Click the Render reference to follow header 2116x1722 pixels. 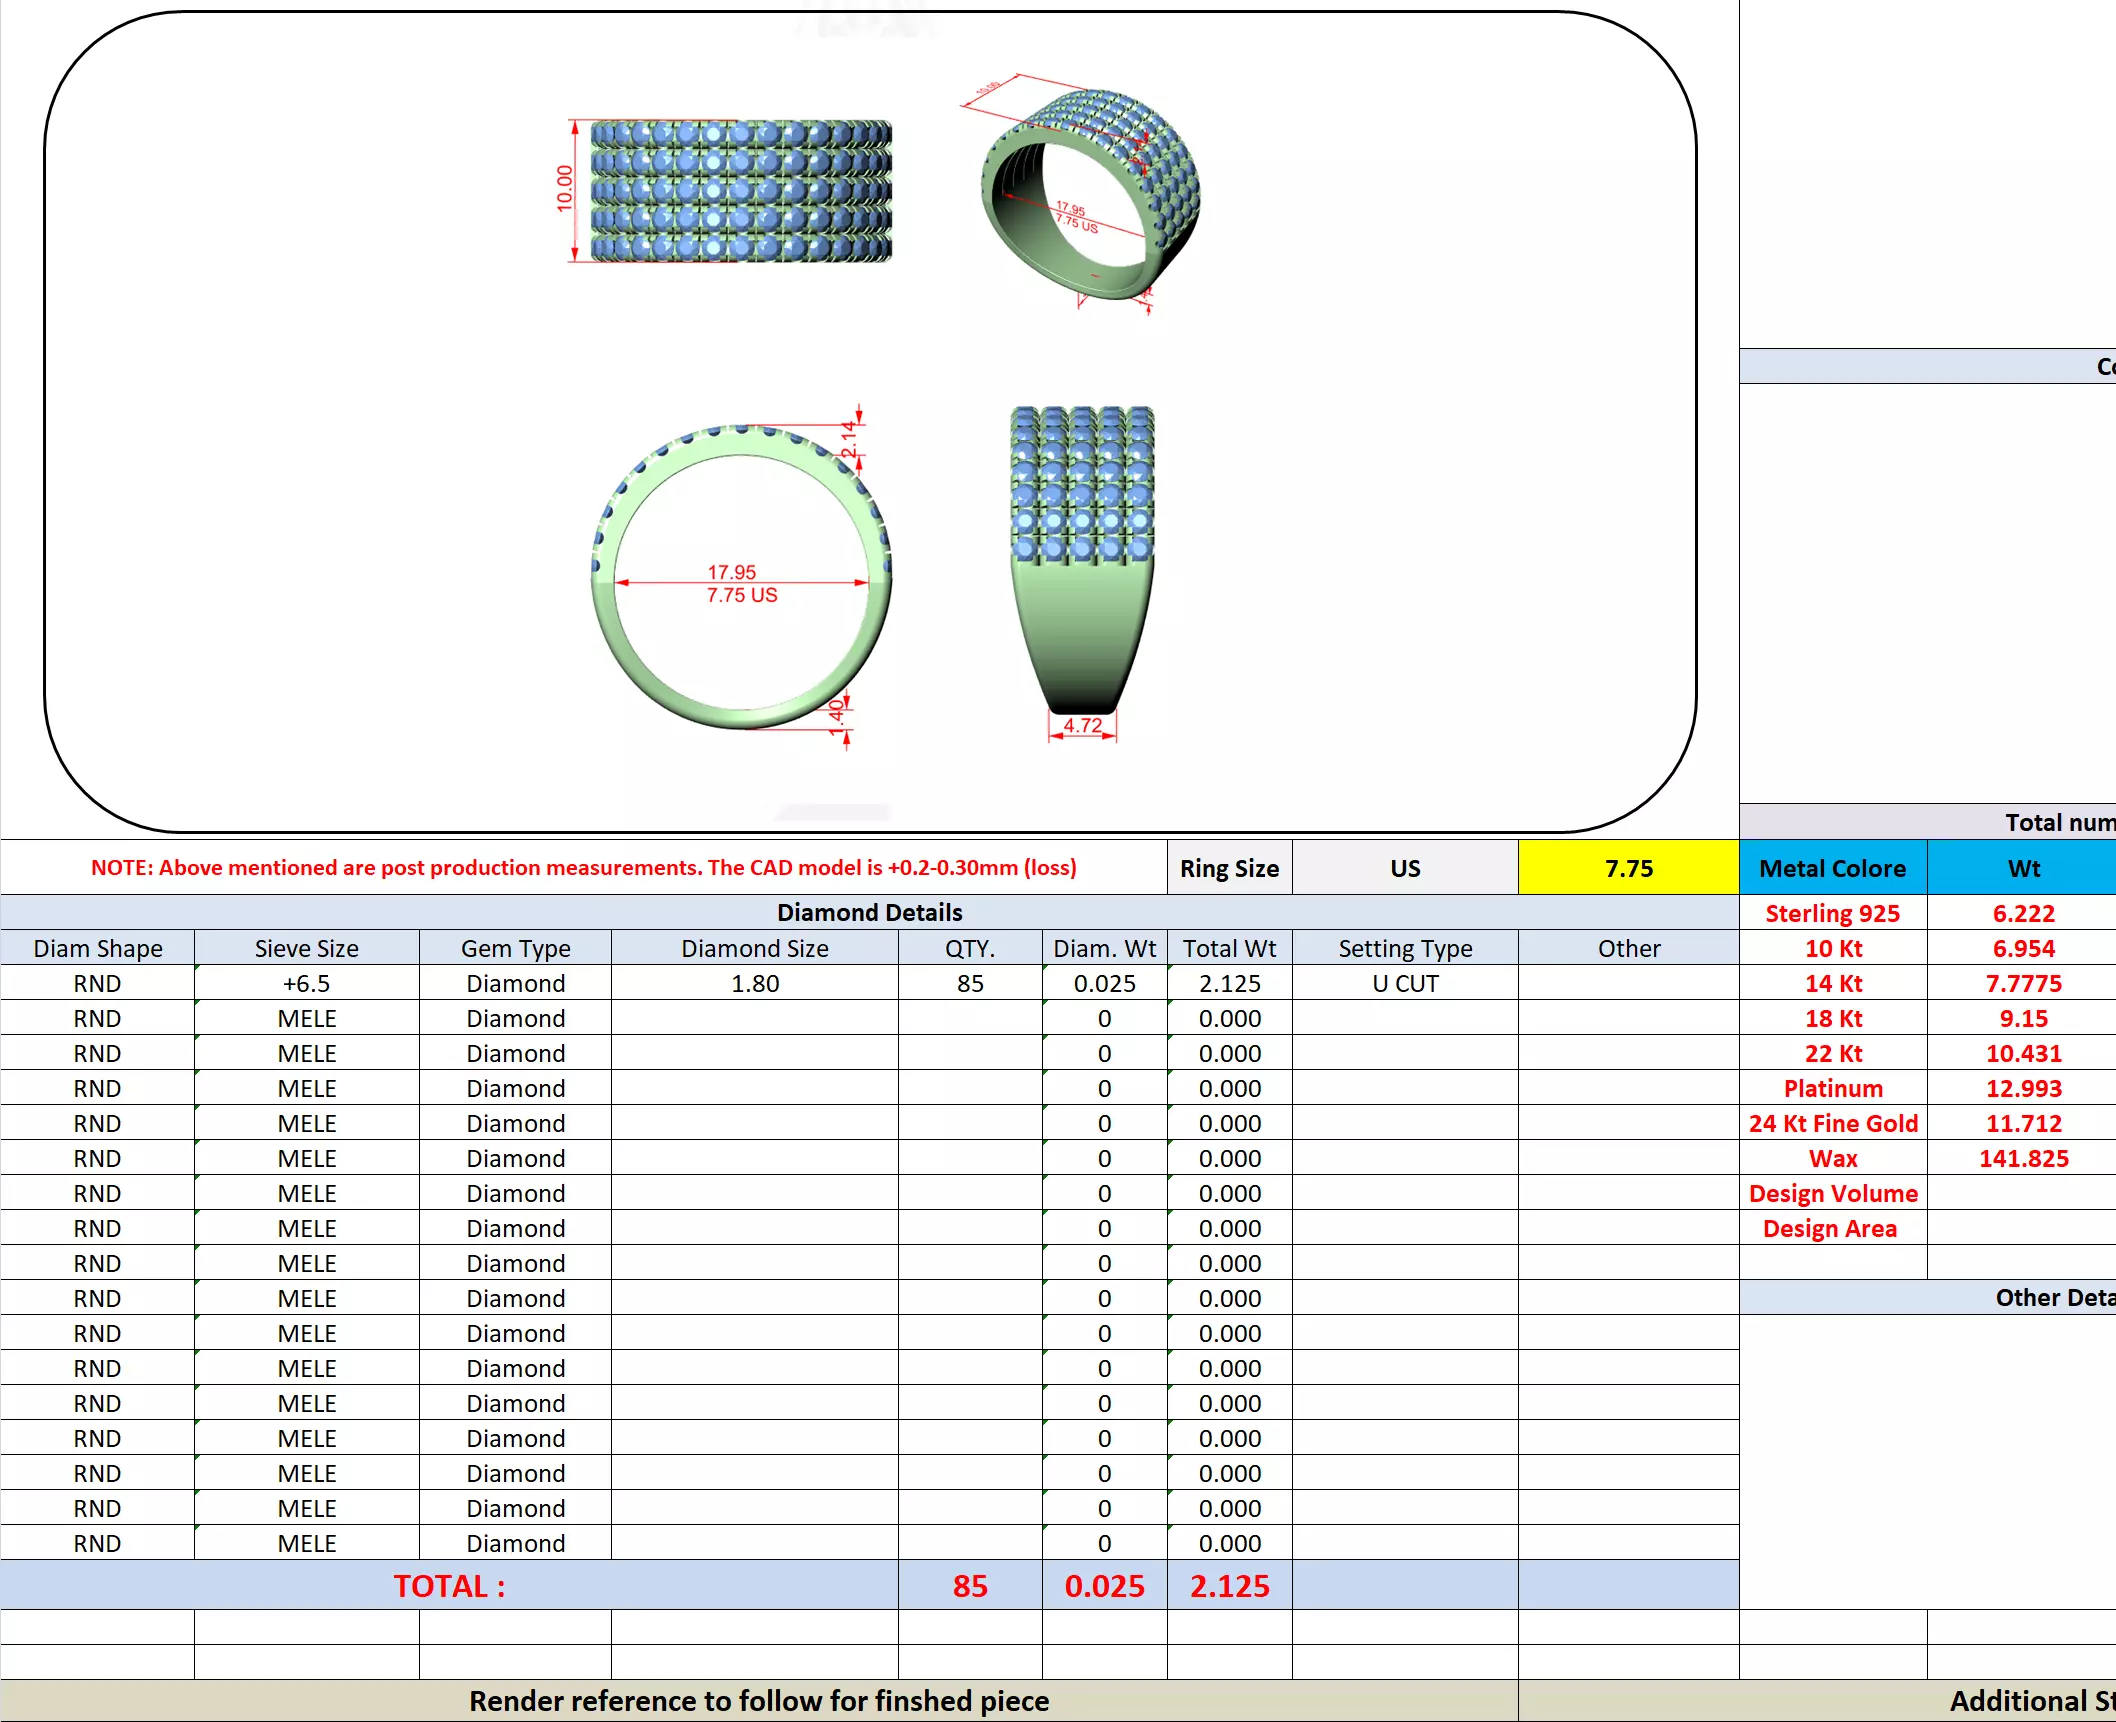click(758, 1701)
